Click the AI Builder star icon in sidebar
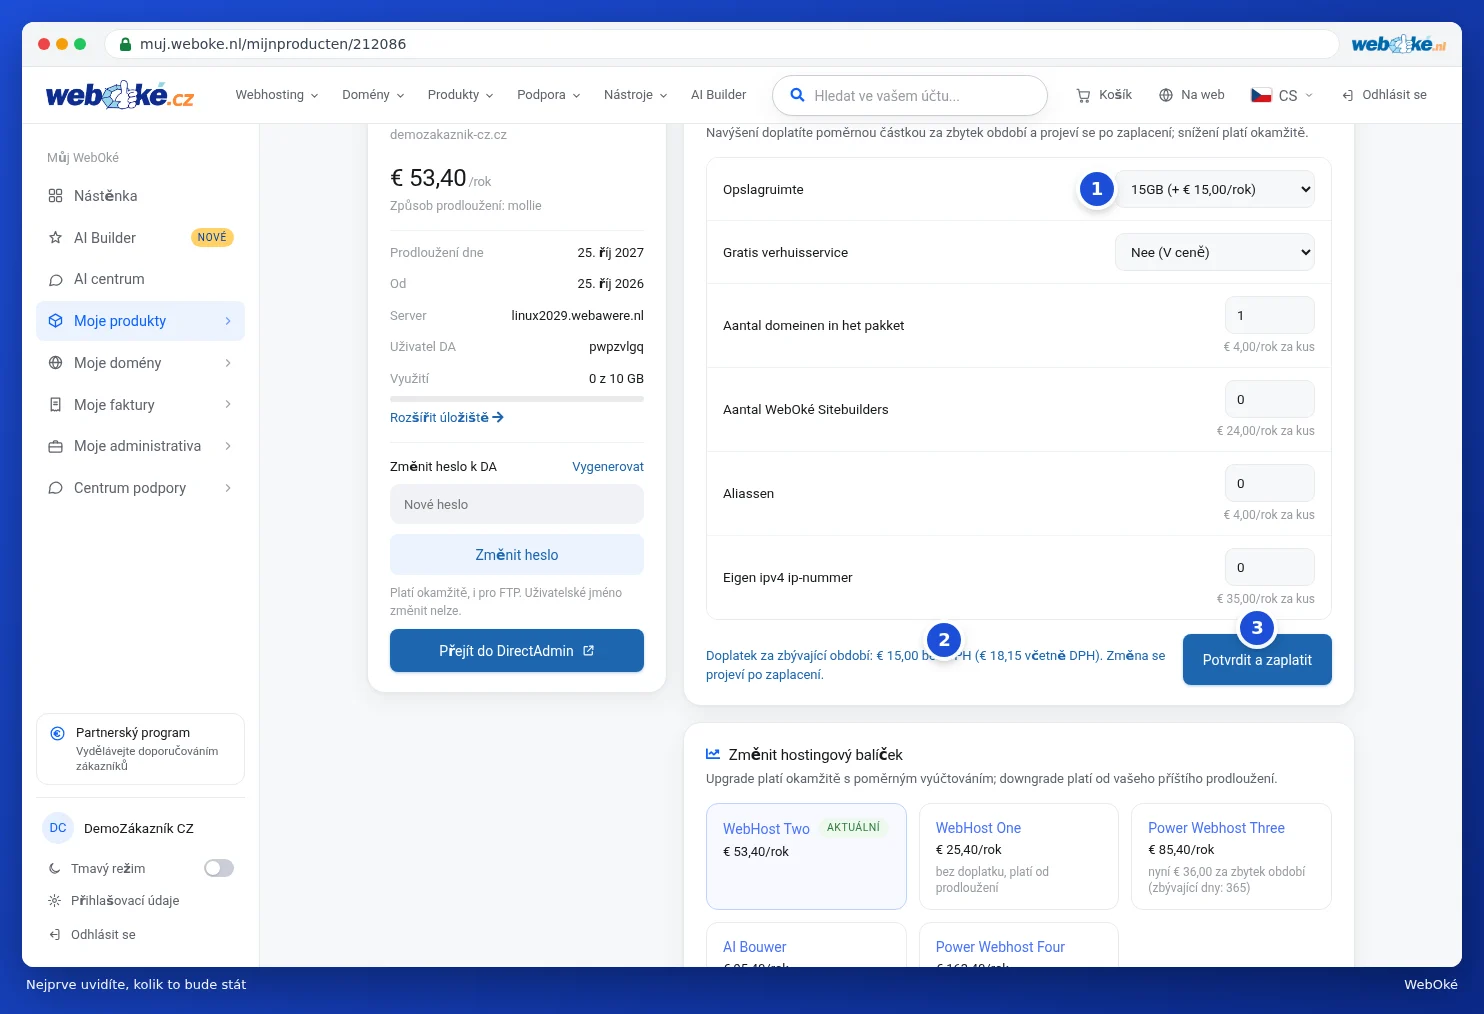 [56, 238]
